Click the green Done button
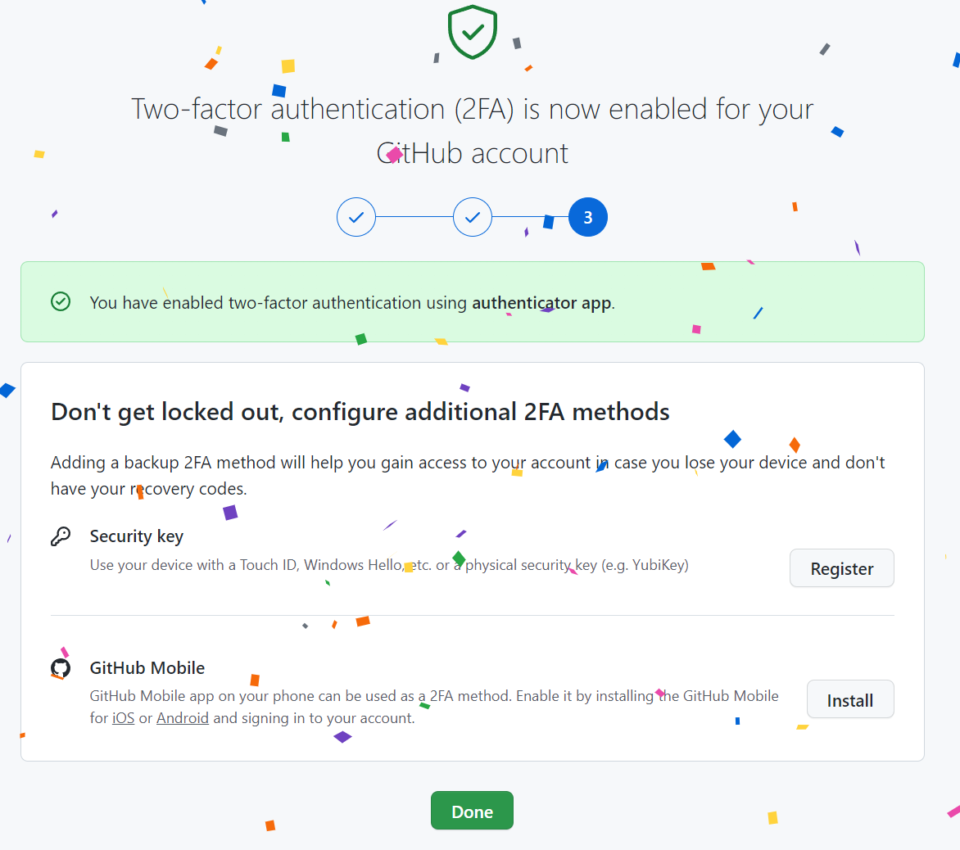This screenshot has height=850, width=960. (472, 811)
